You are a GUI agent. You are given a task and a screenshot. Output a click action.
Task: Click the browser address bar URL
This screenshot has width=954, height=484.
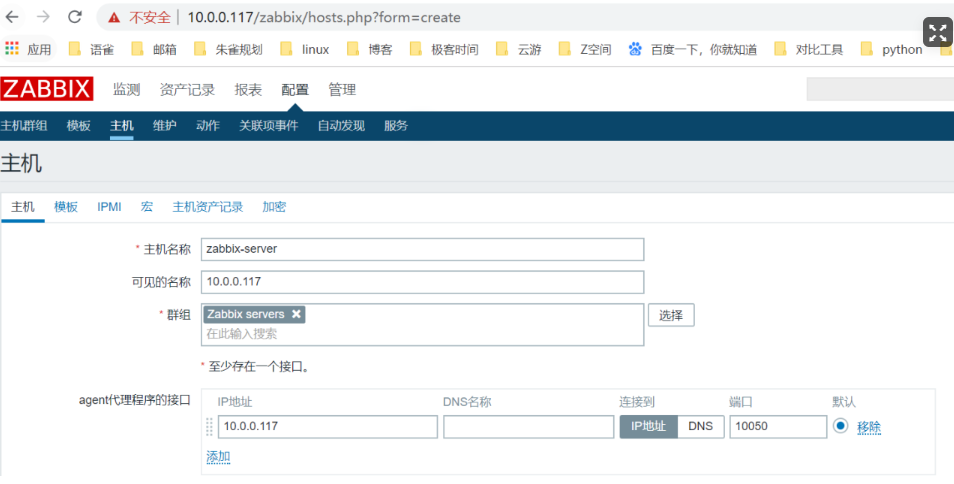click(x=324, y=18)
